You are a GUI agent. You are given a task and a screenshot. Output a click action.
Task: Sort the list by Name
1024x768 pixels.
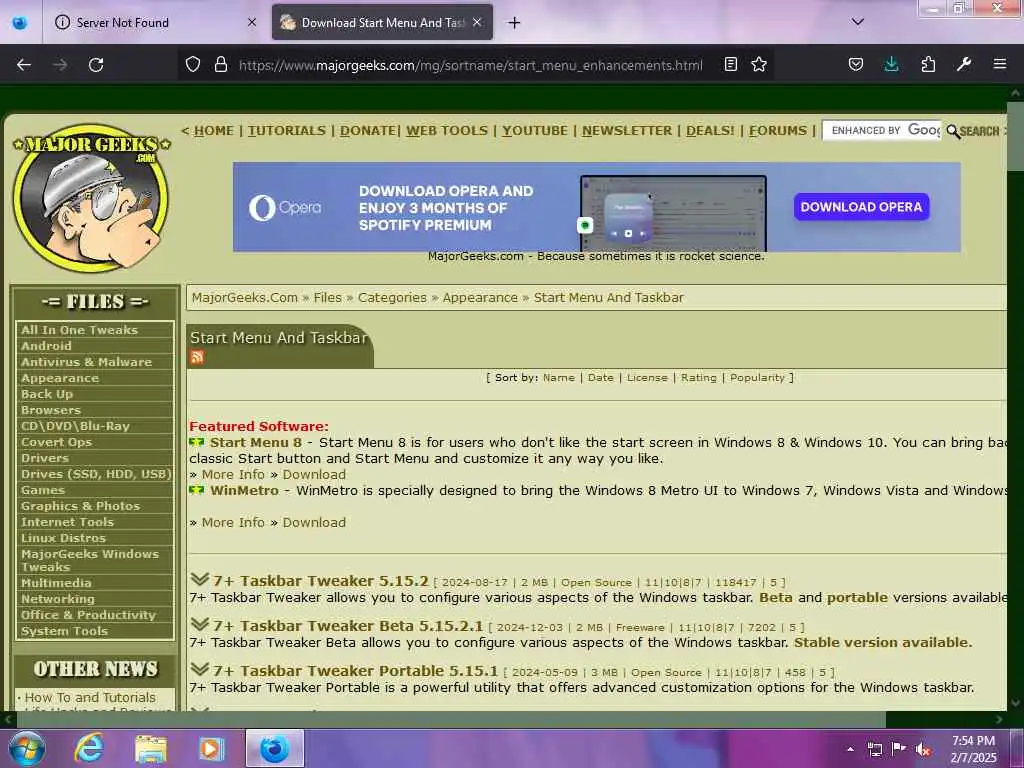click(x=559, y=377)
